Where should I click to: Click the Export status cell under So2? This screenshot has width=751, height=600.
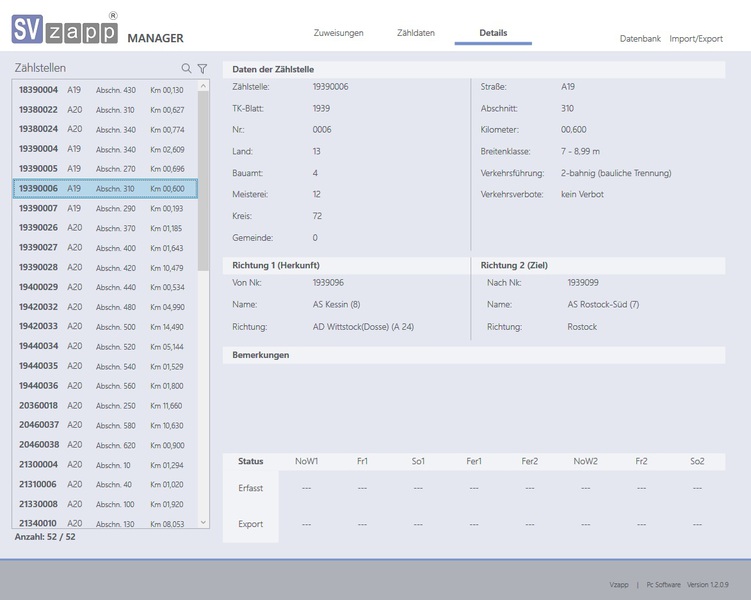coord(697,524)
